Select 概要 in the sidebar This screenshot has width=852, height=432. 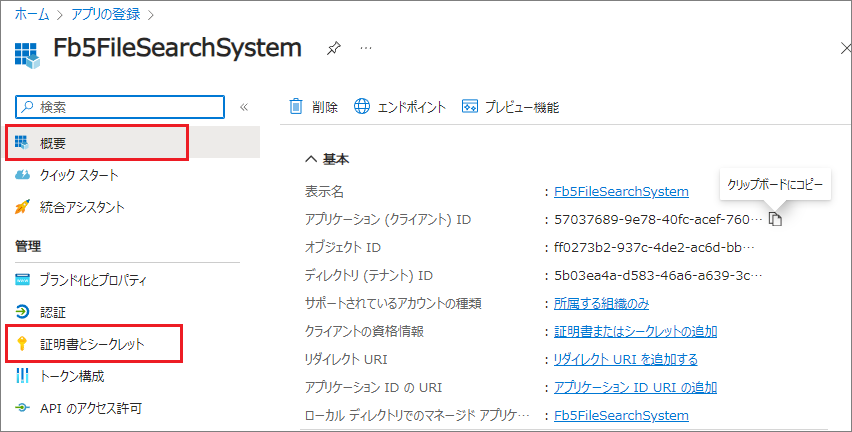(54, 143)
